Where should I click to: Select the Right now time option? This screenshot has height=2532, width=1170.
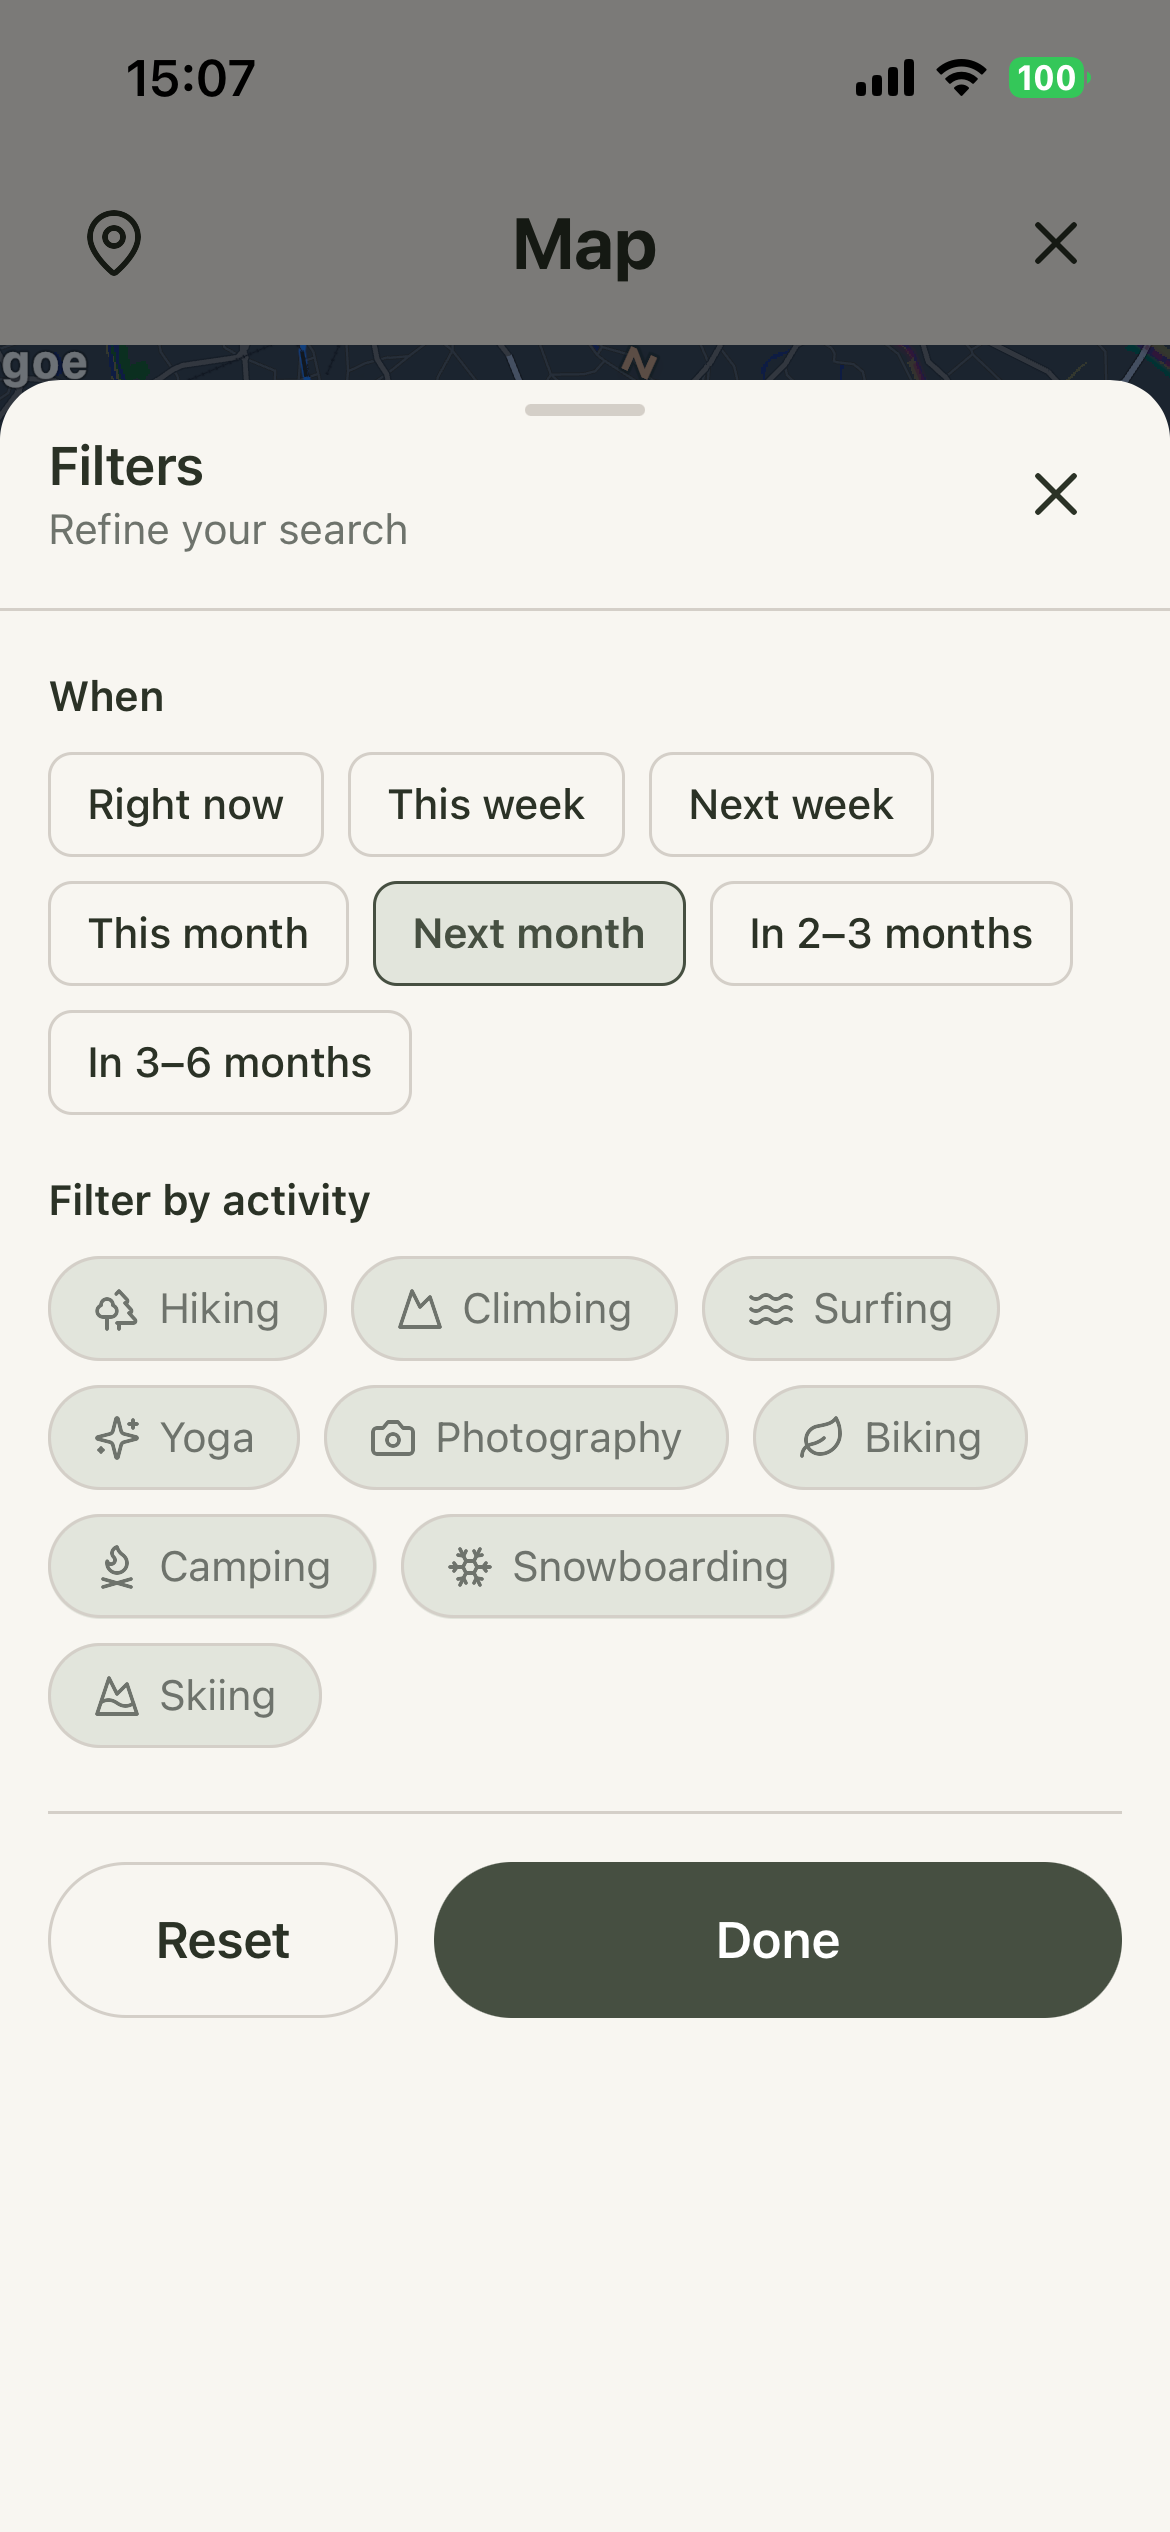pyautogui.click(x=186, y=804)
